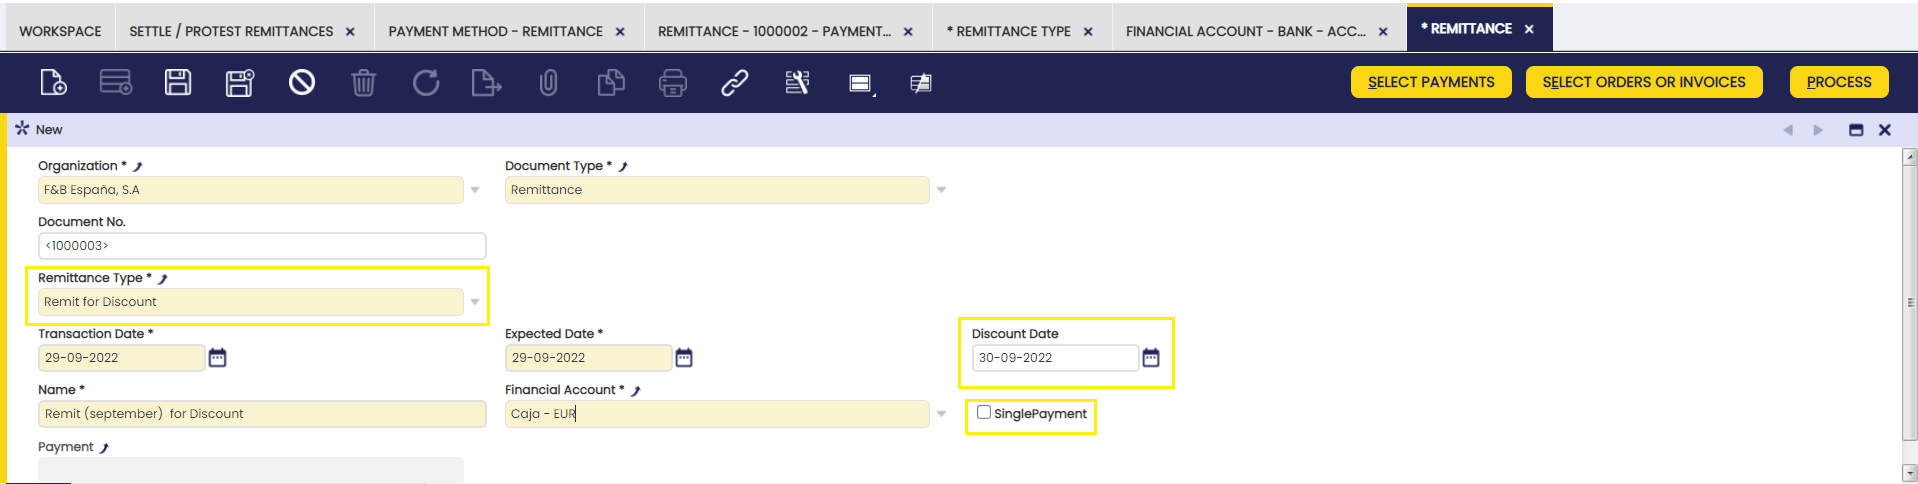
Task: Print the record with printer icon
Action: [673, 82]
